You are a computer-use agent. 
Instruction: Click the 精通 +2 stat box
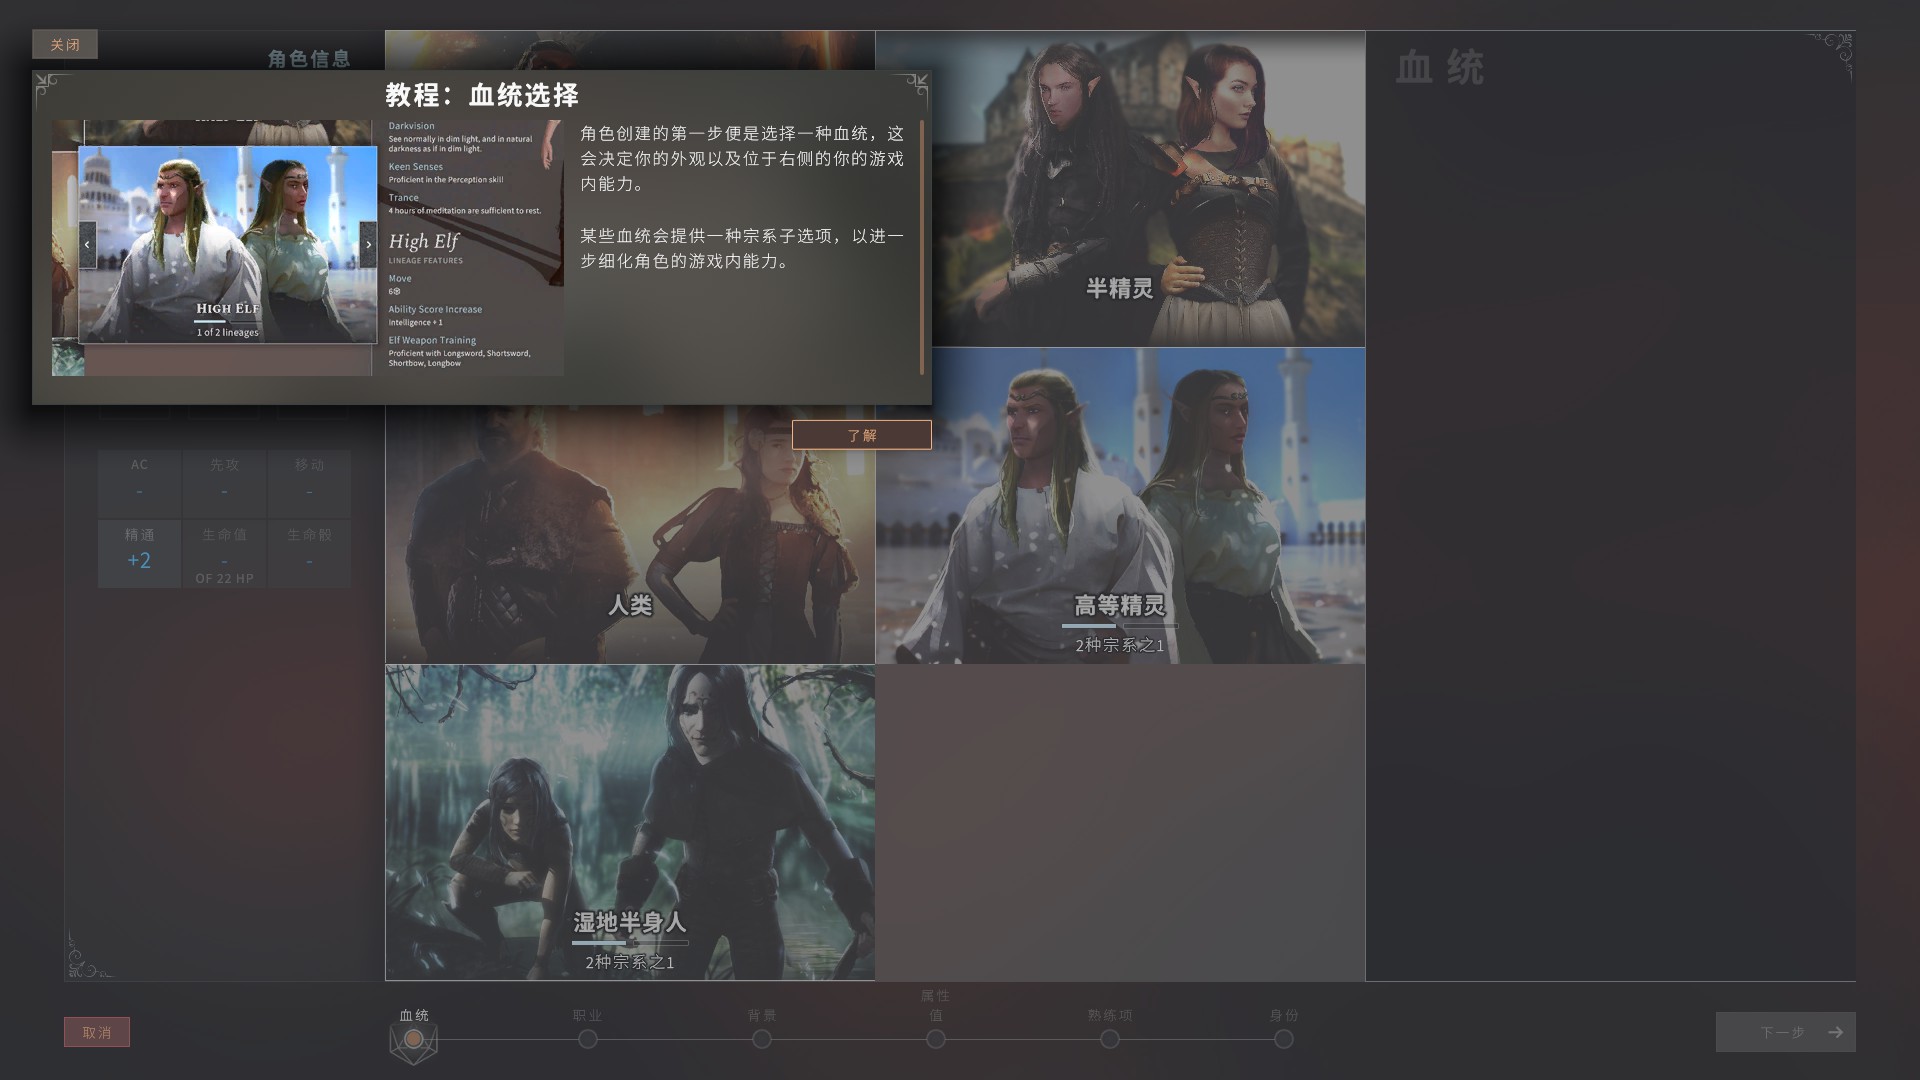coord(139,553)
